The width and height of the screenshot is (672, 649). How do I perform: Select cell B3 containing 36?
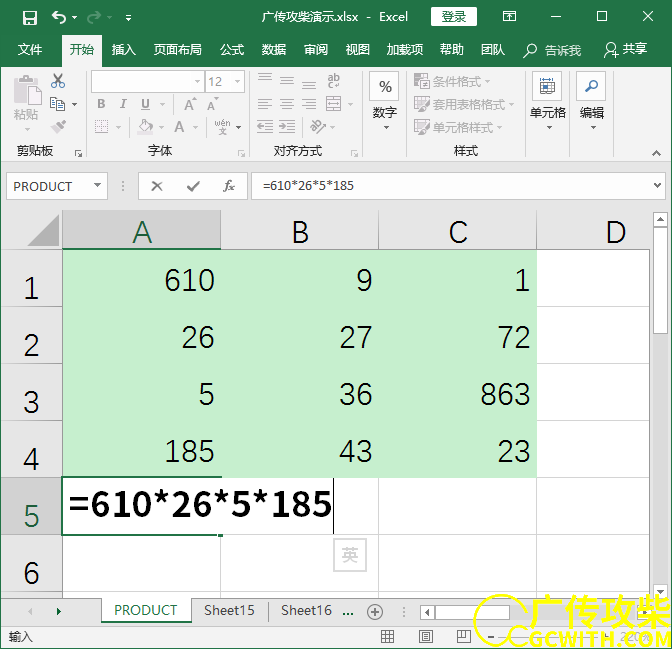click(300, 393)
